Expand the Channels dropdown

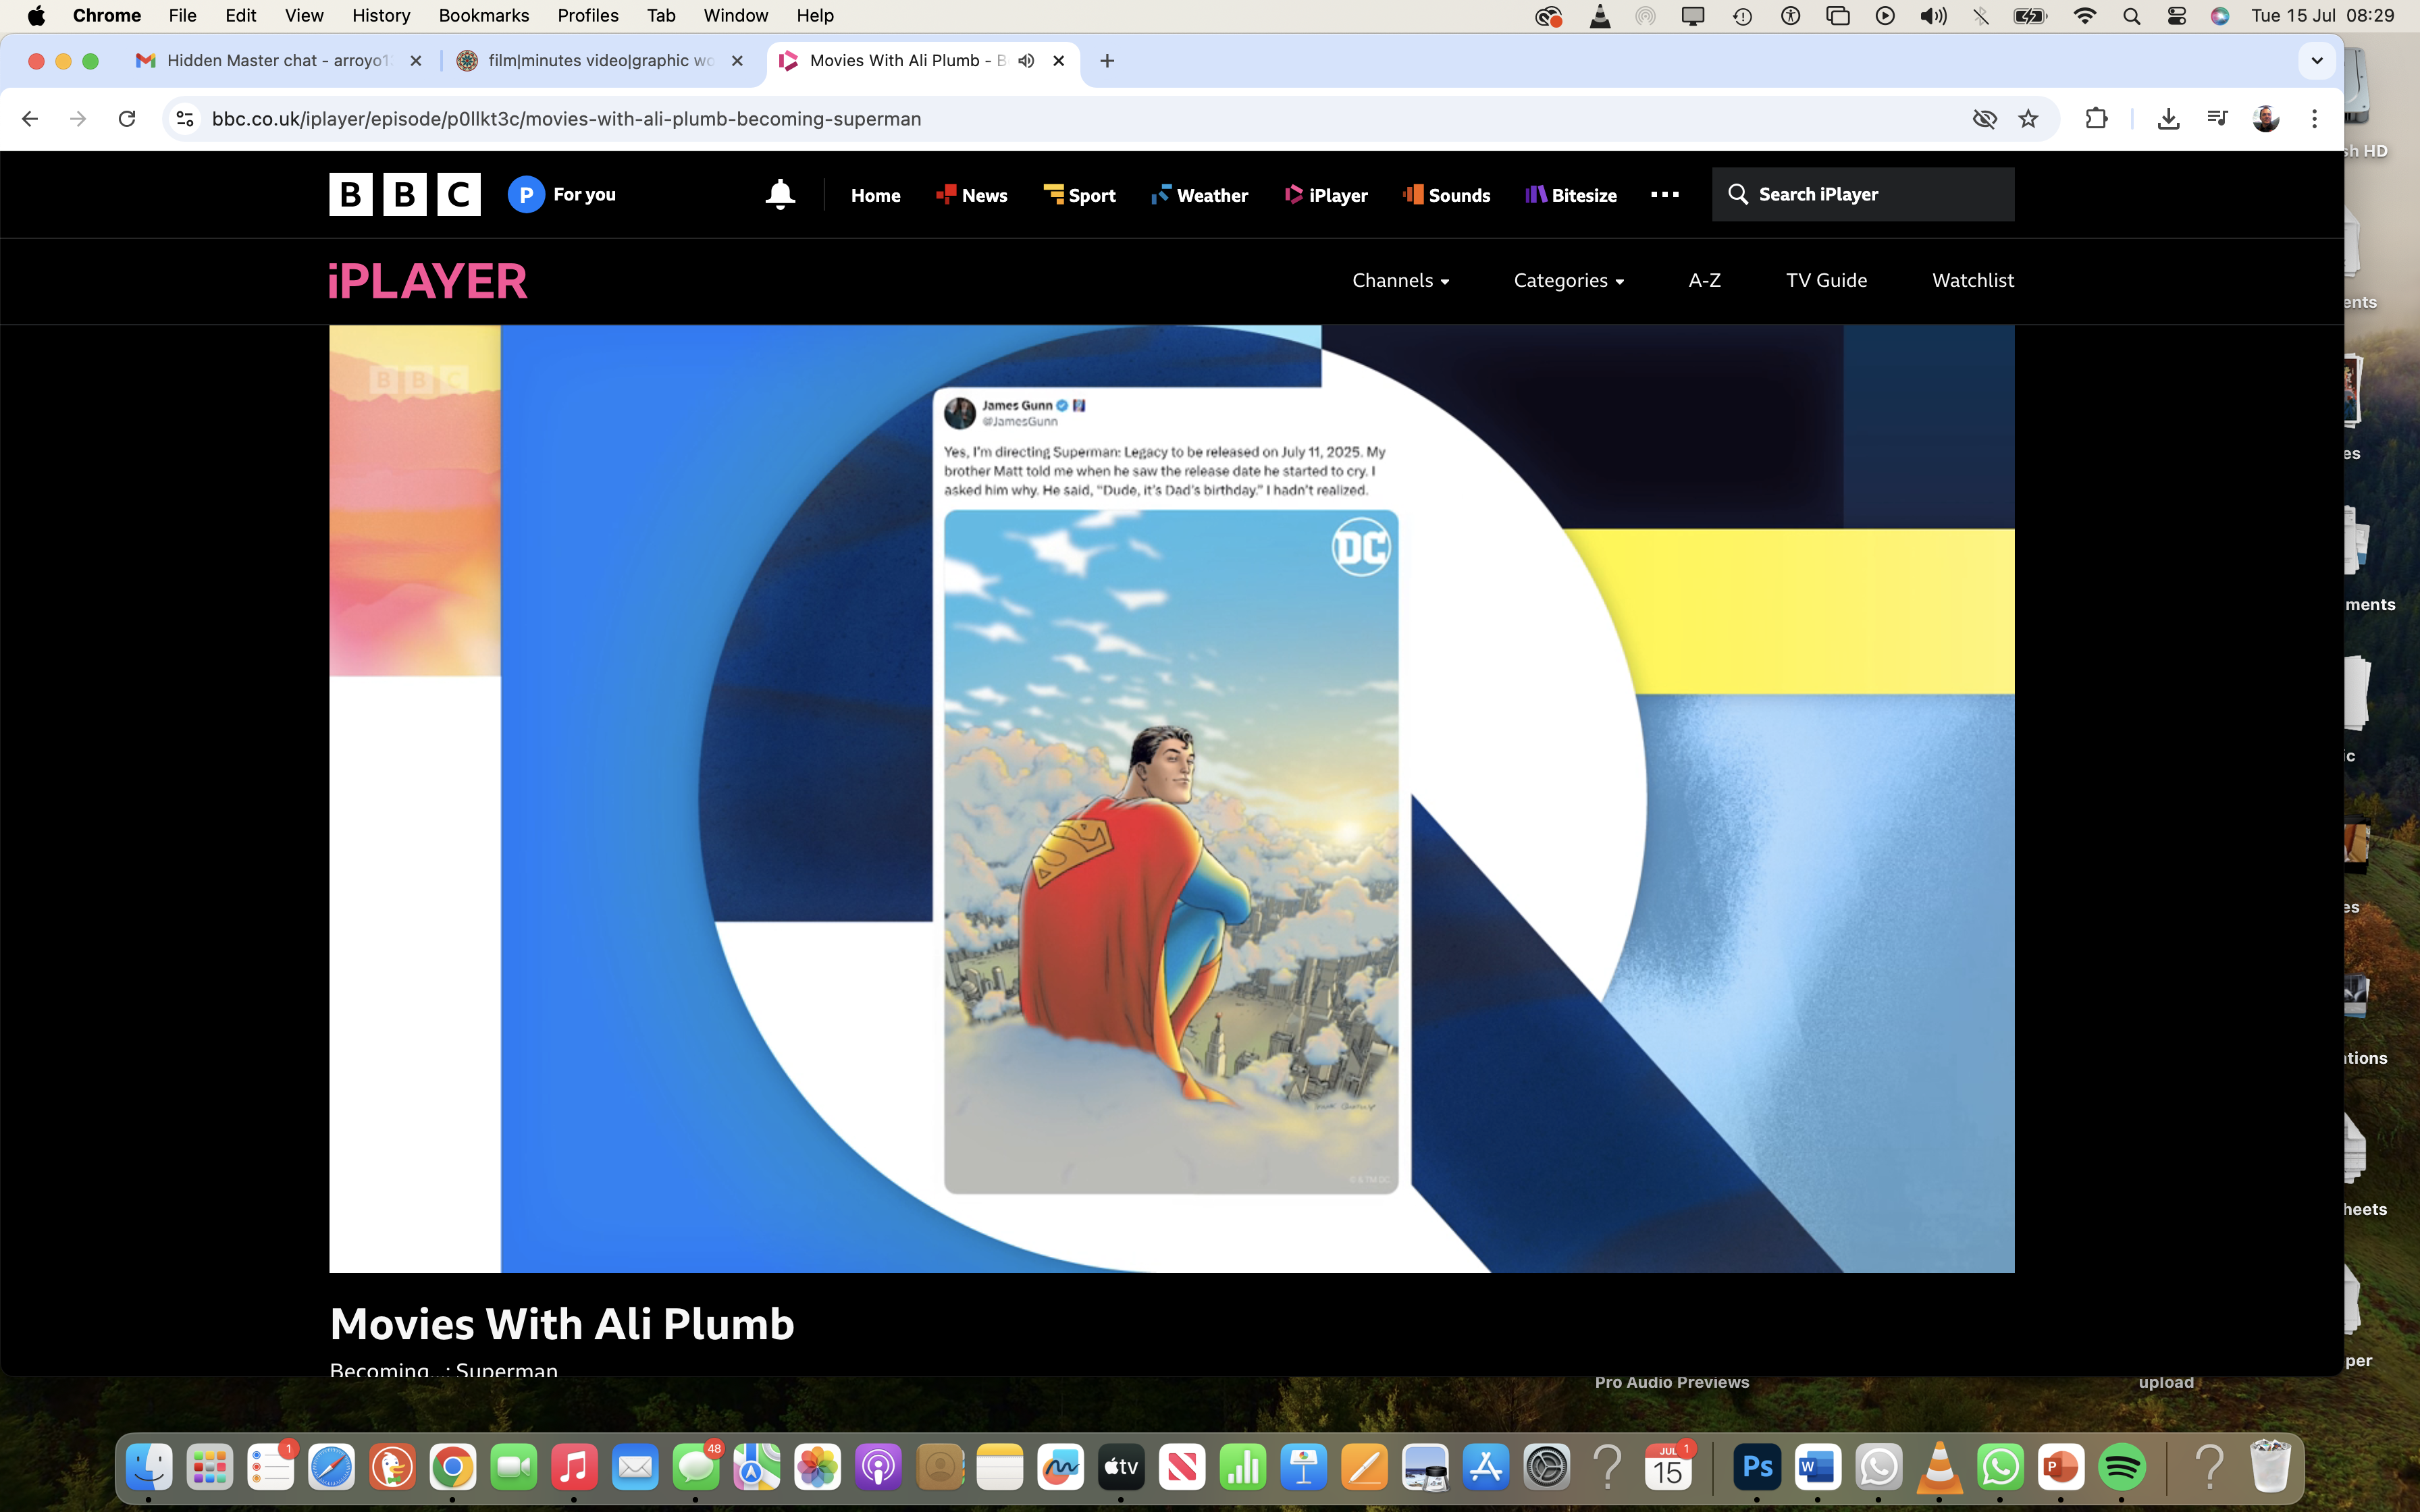click(1400, 281)
